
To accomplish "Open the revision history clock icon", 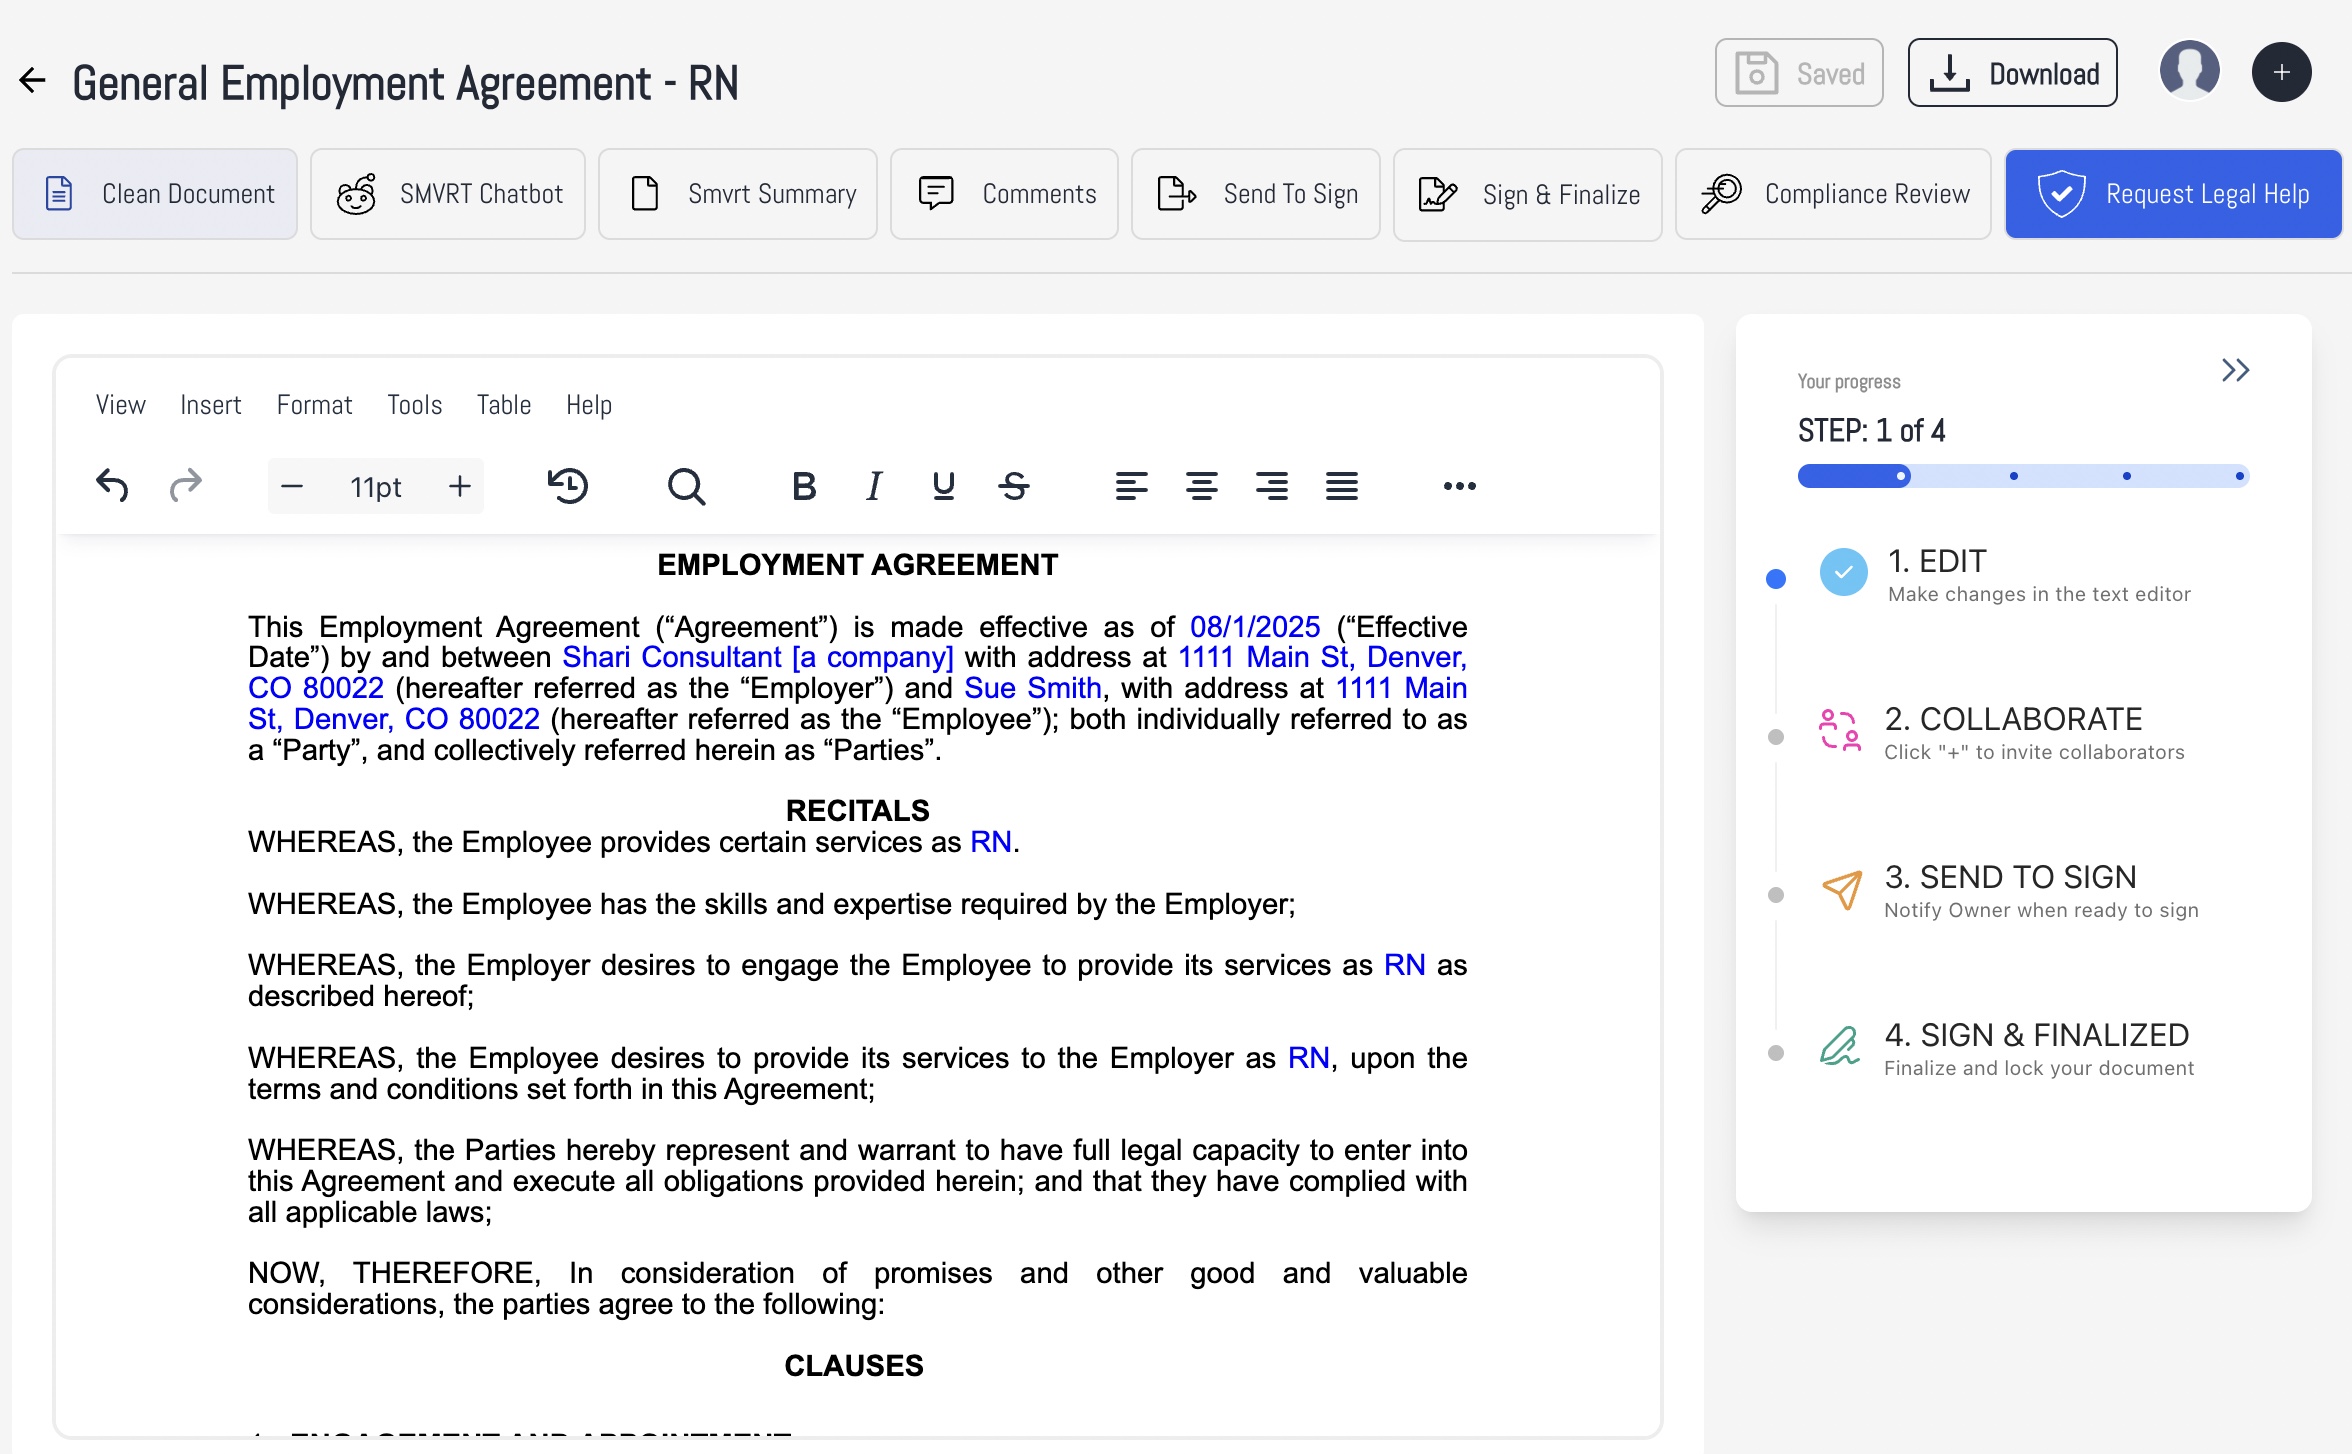I will point(568,486).
